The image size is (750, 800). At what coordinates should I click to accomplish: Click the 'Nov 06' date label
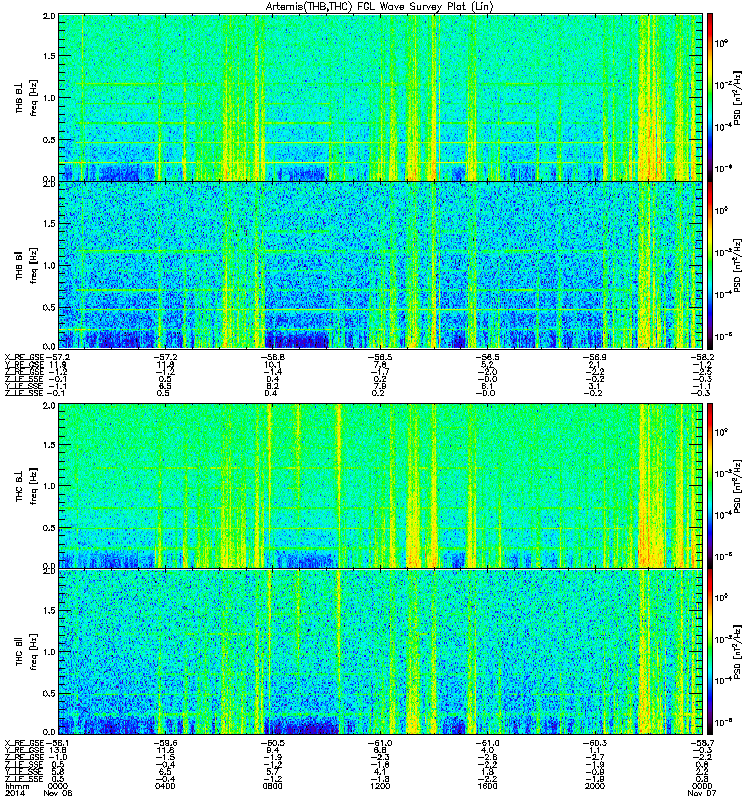pyautogui.click(x=58, y=793)
